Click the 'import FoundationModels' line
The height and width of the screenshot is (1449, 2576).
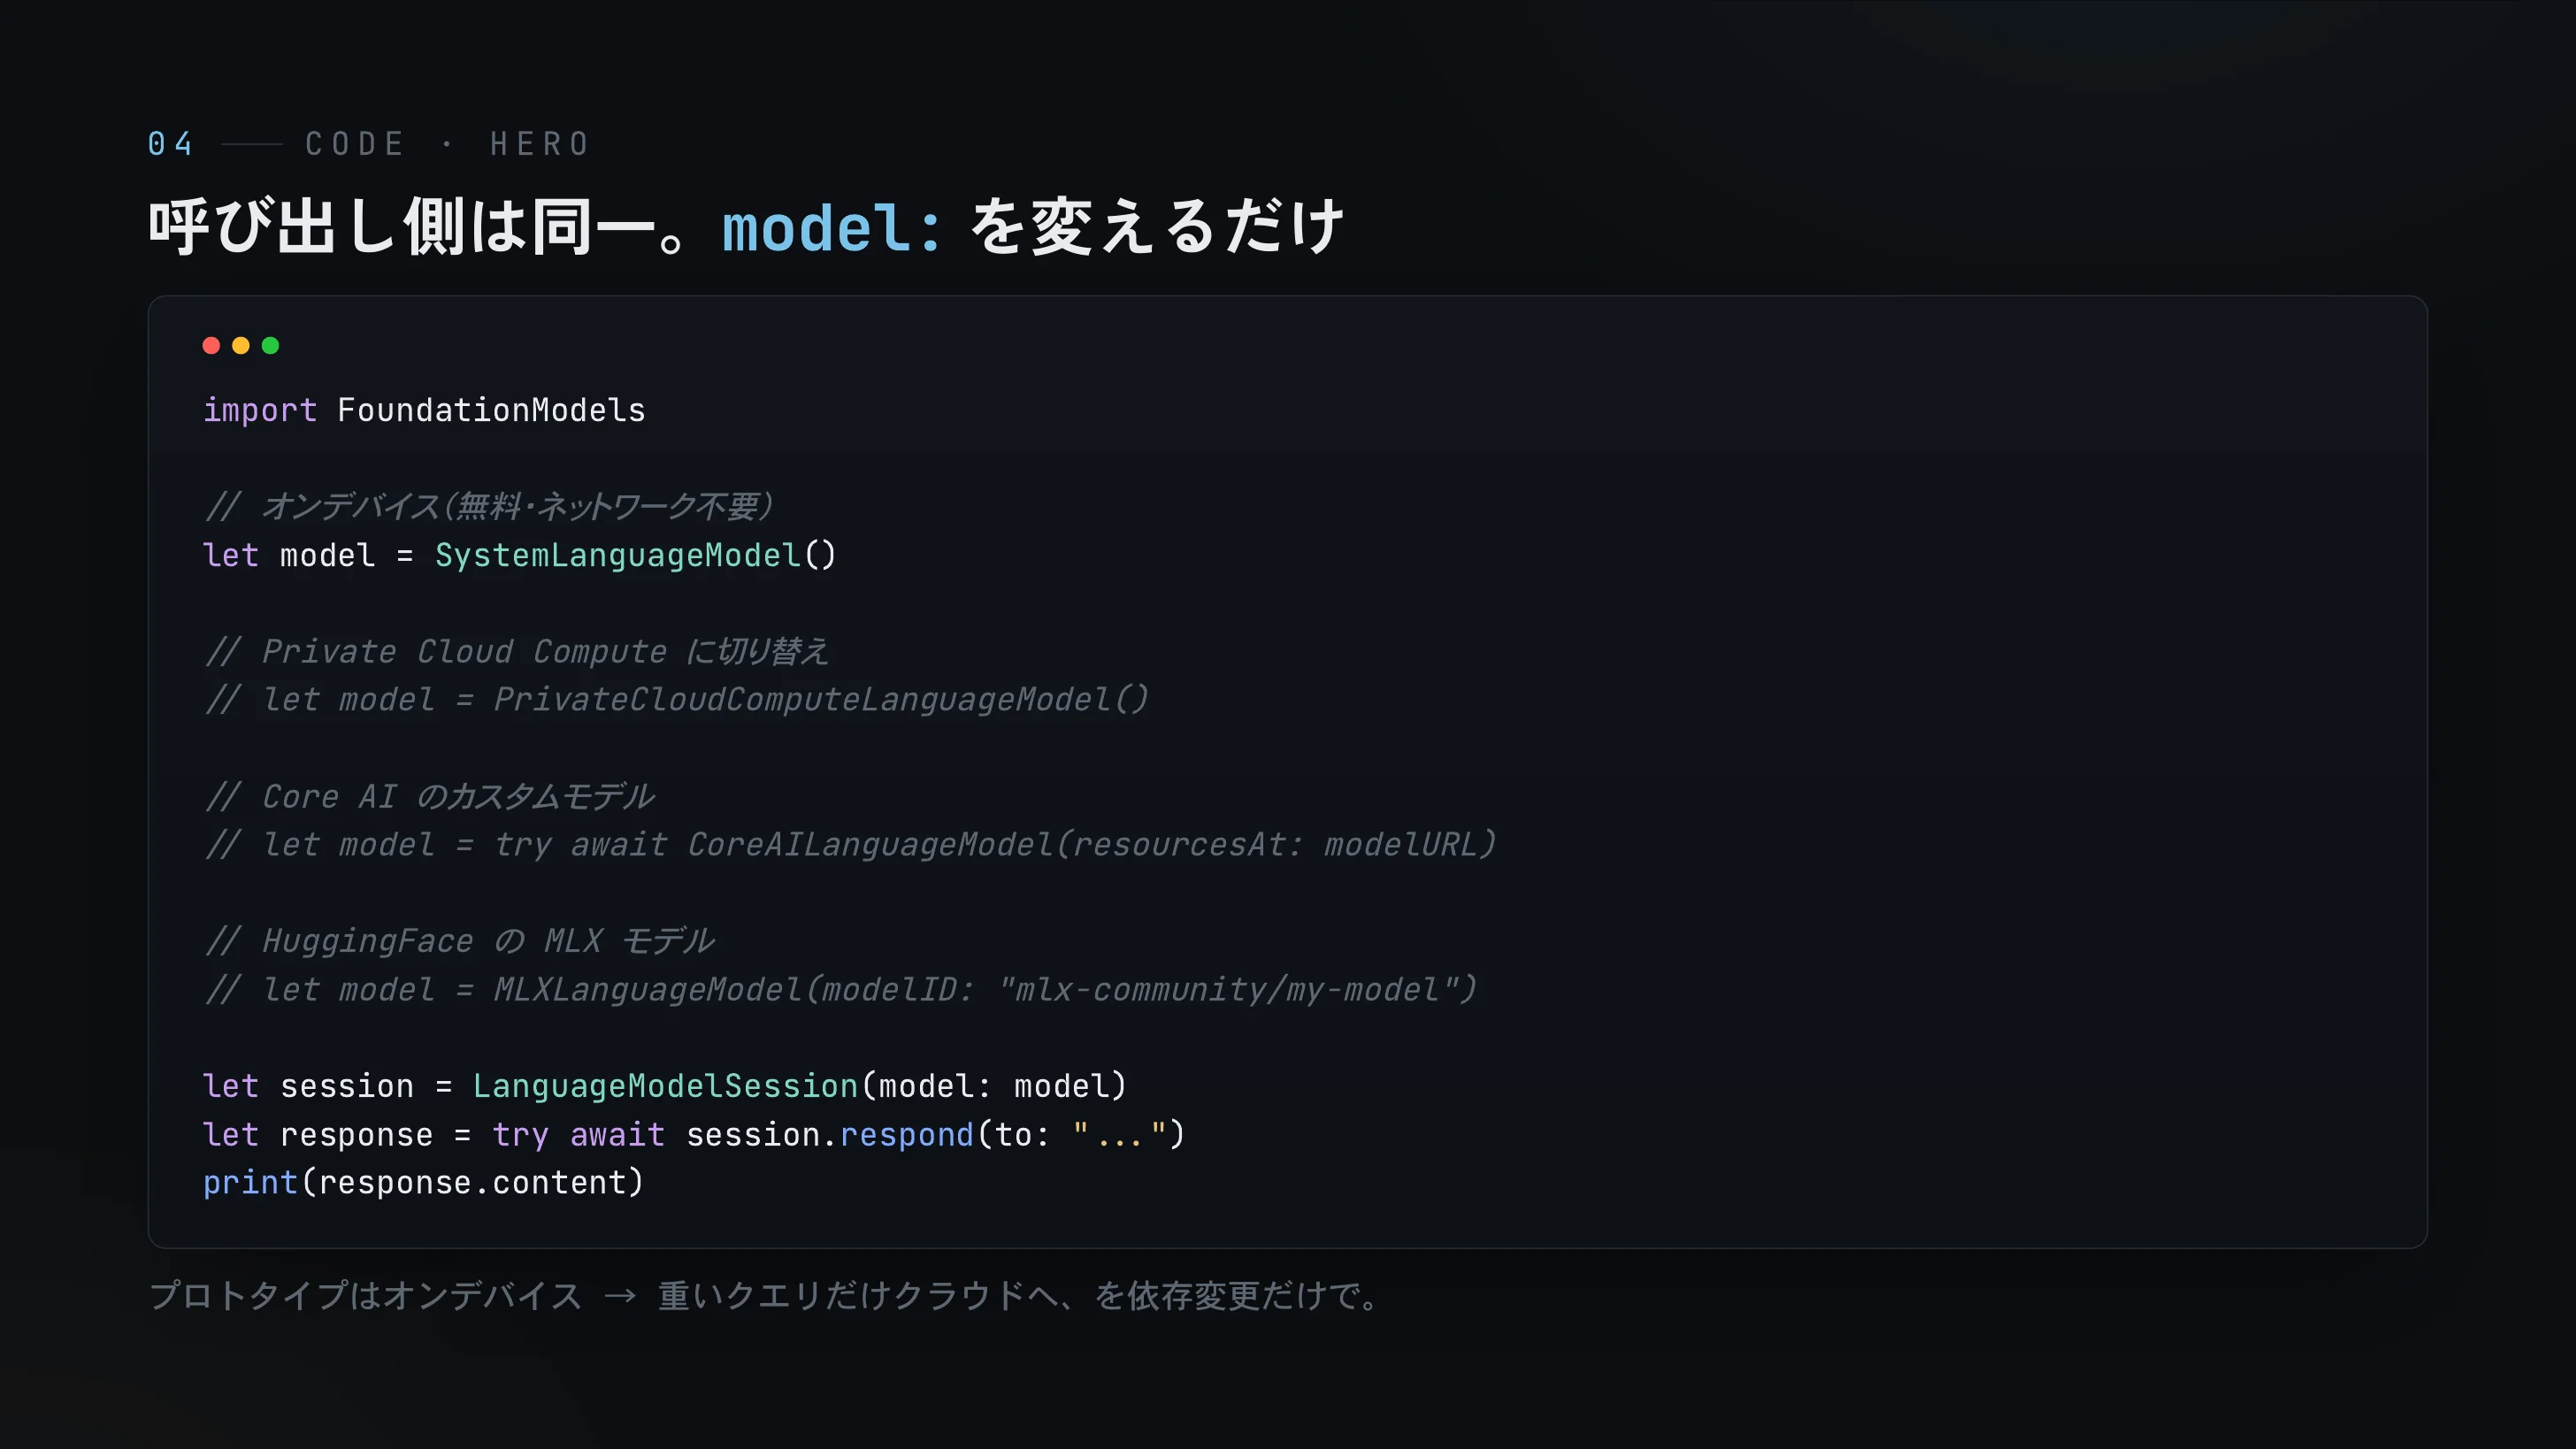pos(424,410)
